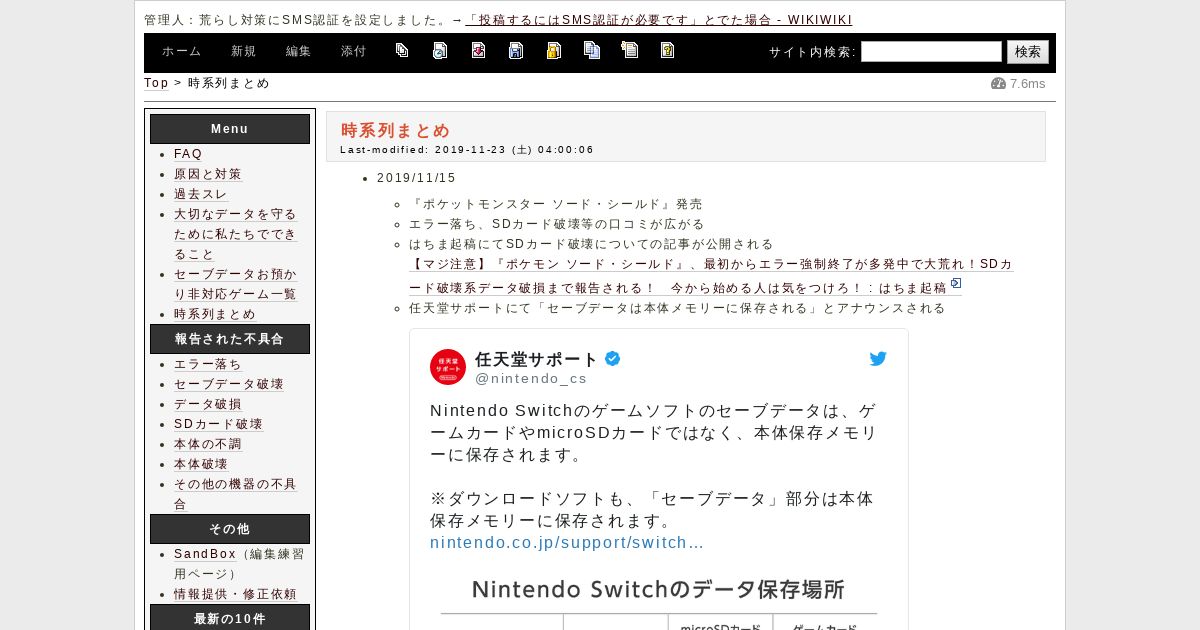This screenshot has width=1200, height=630.
Task: Click the page list icon with sparkle
Action: [629, 50]
